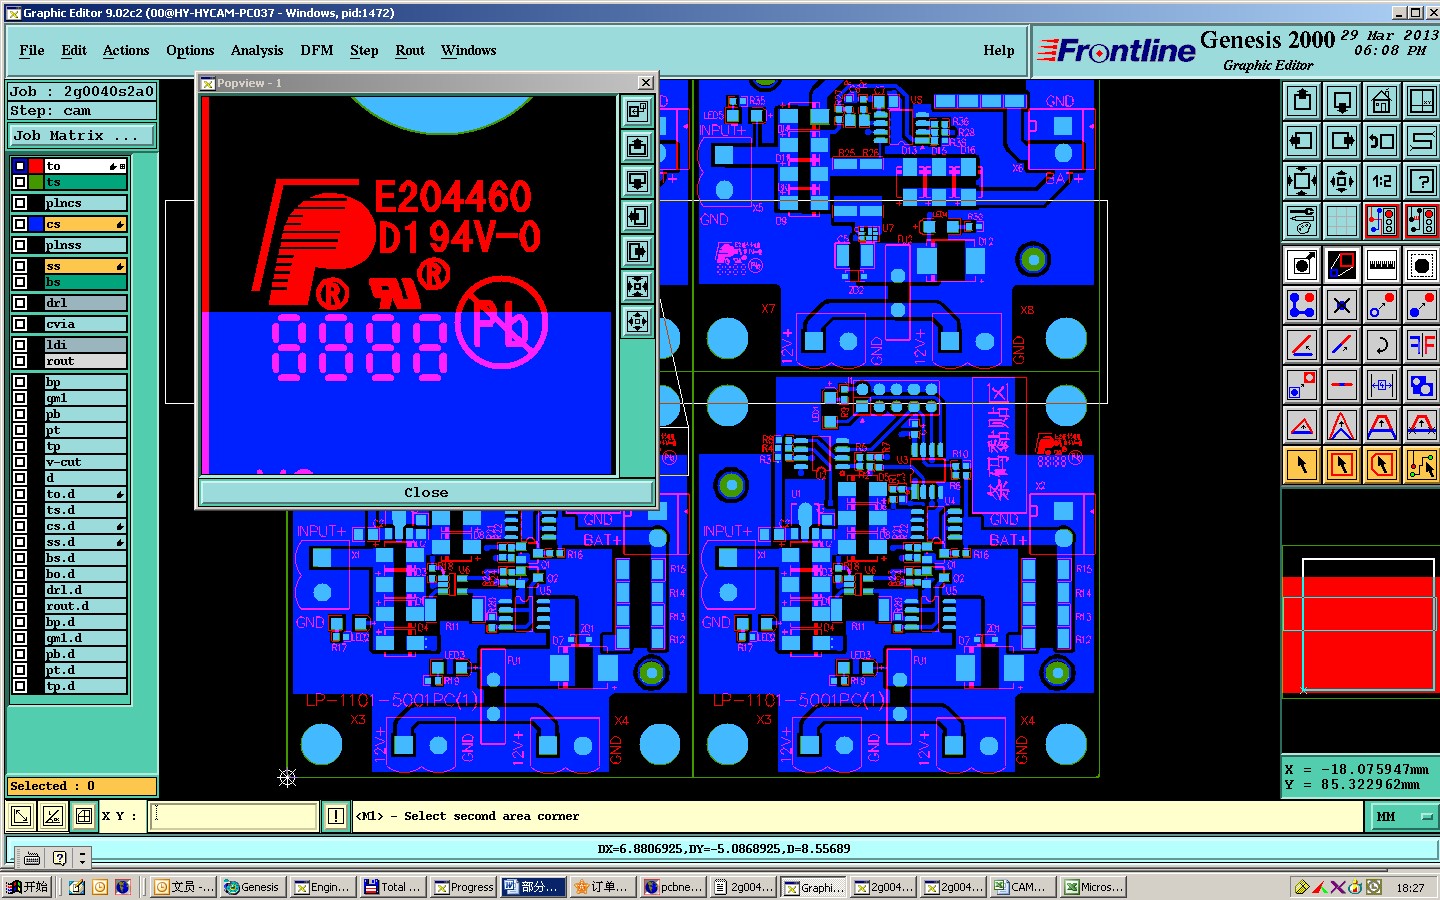Select the rectangle area selection tool
The image size is (1440, 900).
tap(1342, 465)
